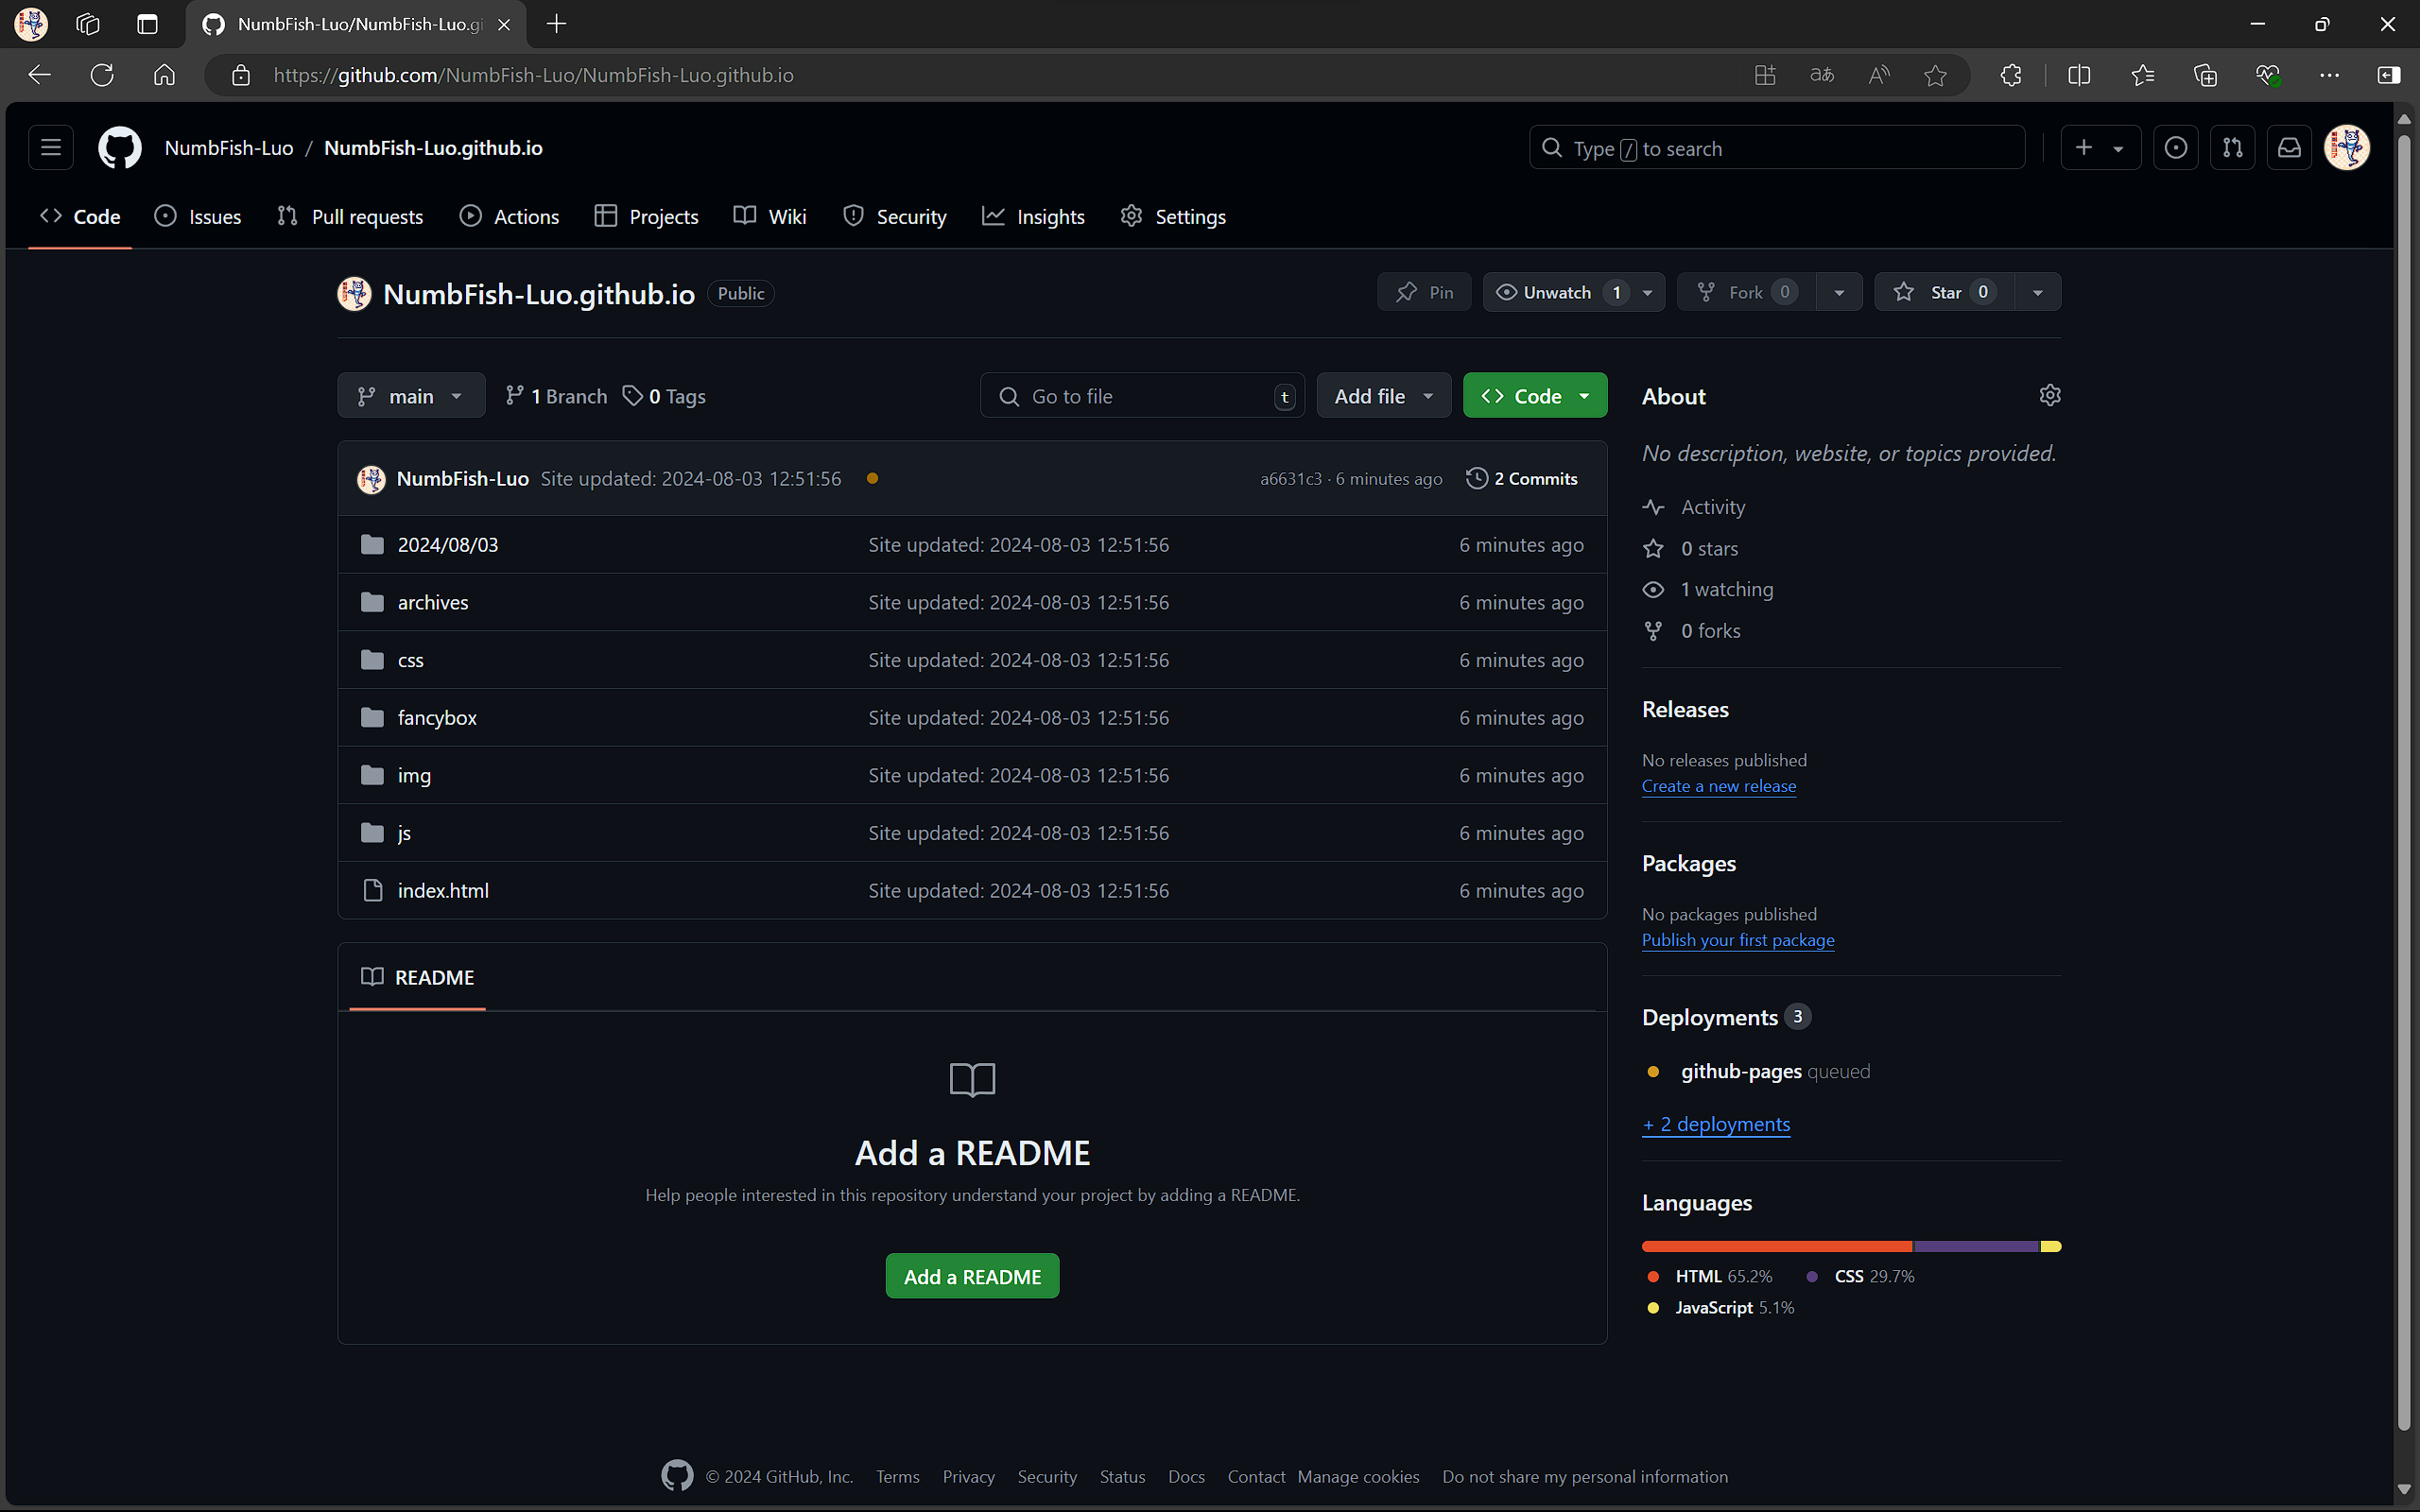Click the HTML segment of the languages bar
Viewport: 2420px width, 1512px height.
click(x=1777, y=1246)
